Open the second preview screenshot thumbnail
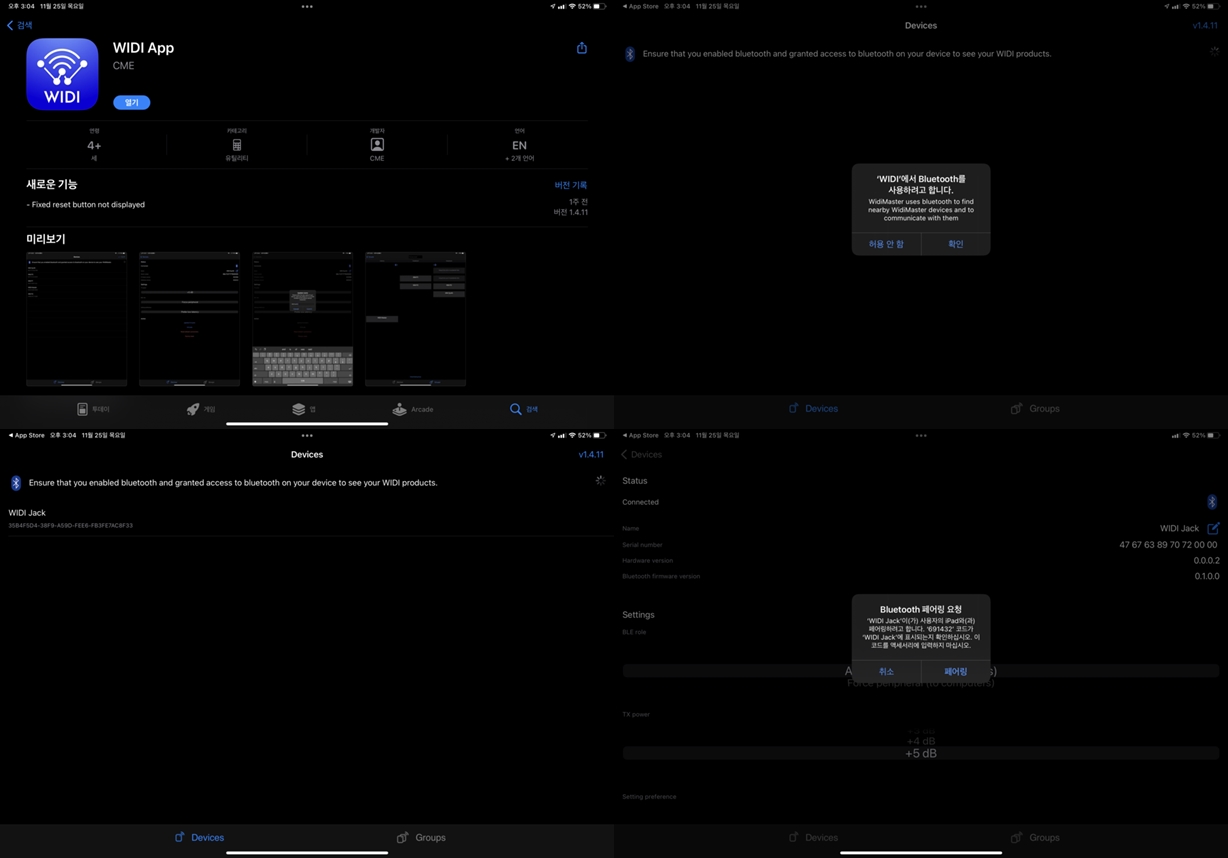 click(189, 319)
